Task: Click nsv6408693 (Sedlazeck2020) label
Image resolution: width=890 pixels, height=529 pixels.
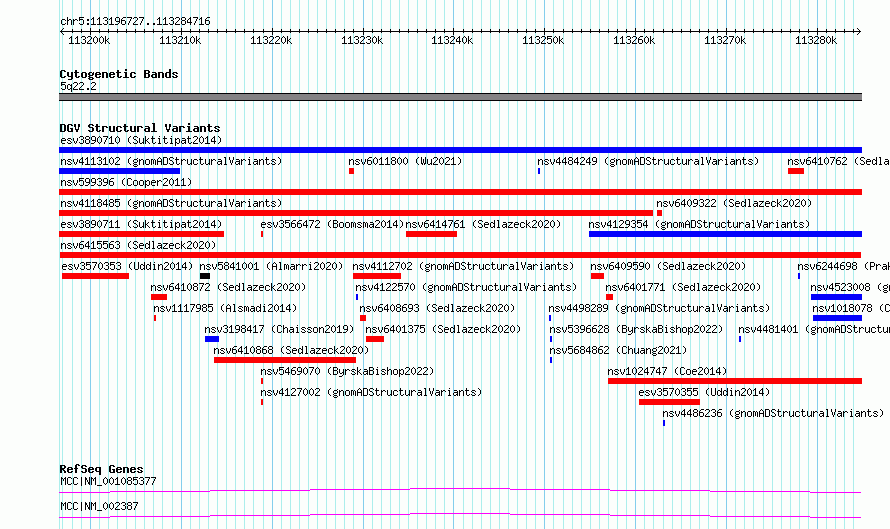Action: 437,308
